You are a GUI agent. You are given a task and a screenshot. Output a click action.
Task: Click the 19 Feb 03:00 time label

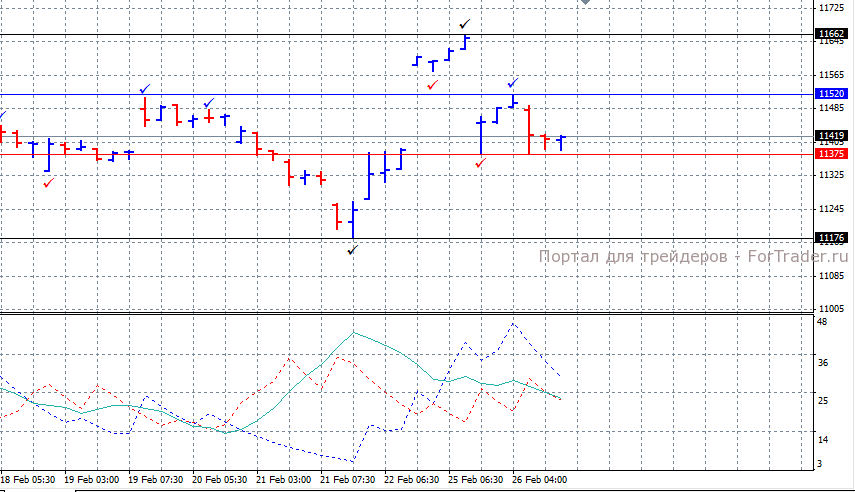[92, 480]
